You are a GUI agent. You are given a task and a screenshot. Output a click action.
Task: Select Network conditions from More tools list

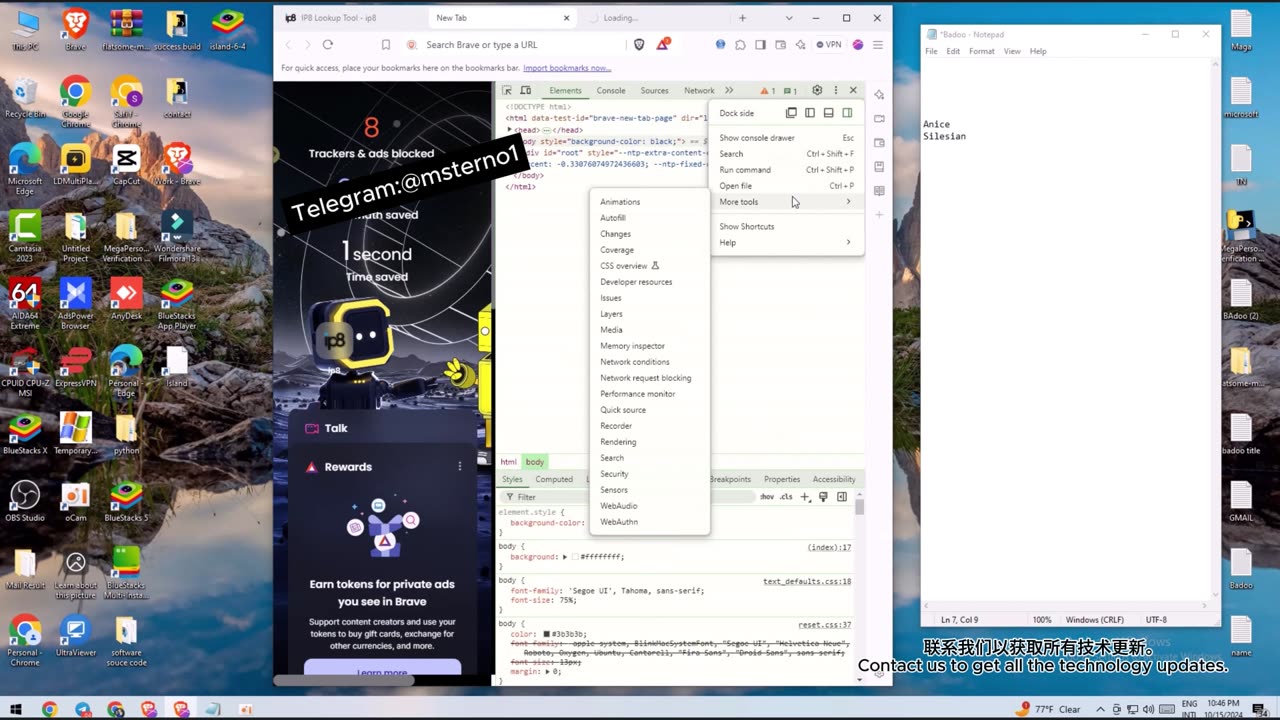coord(650,362)
